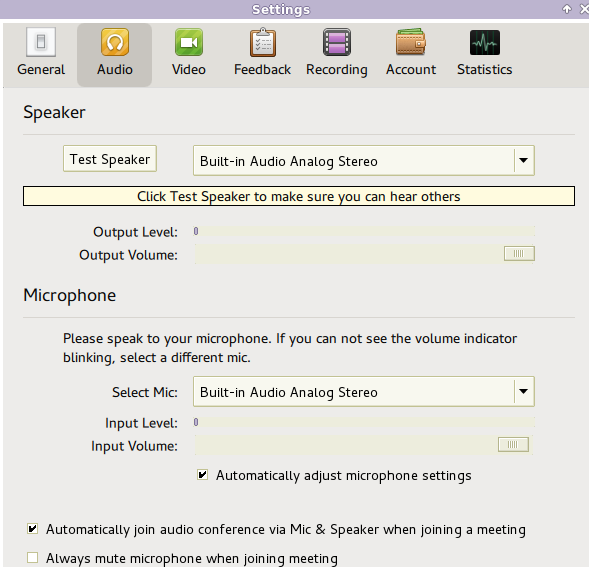Switch to the Video tab label
589x567 pixels.
[189, 70]
